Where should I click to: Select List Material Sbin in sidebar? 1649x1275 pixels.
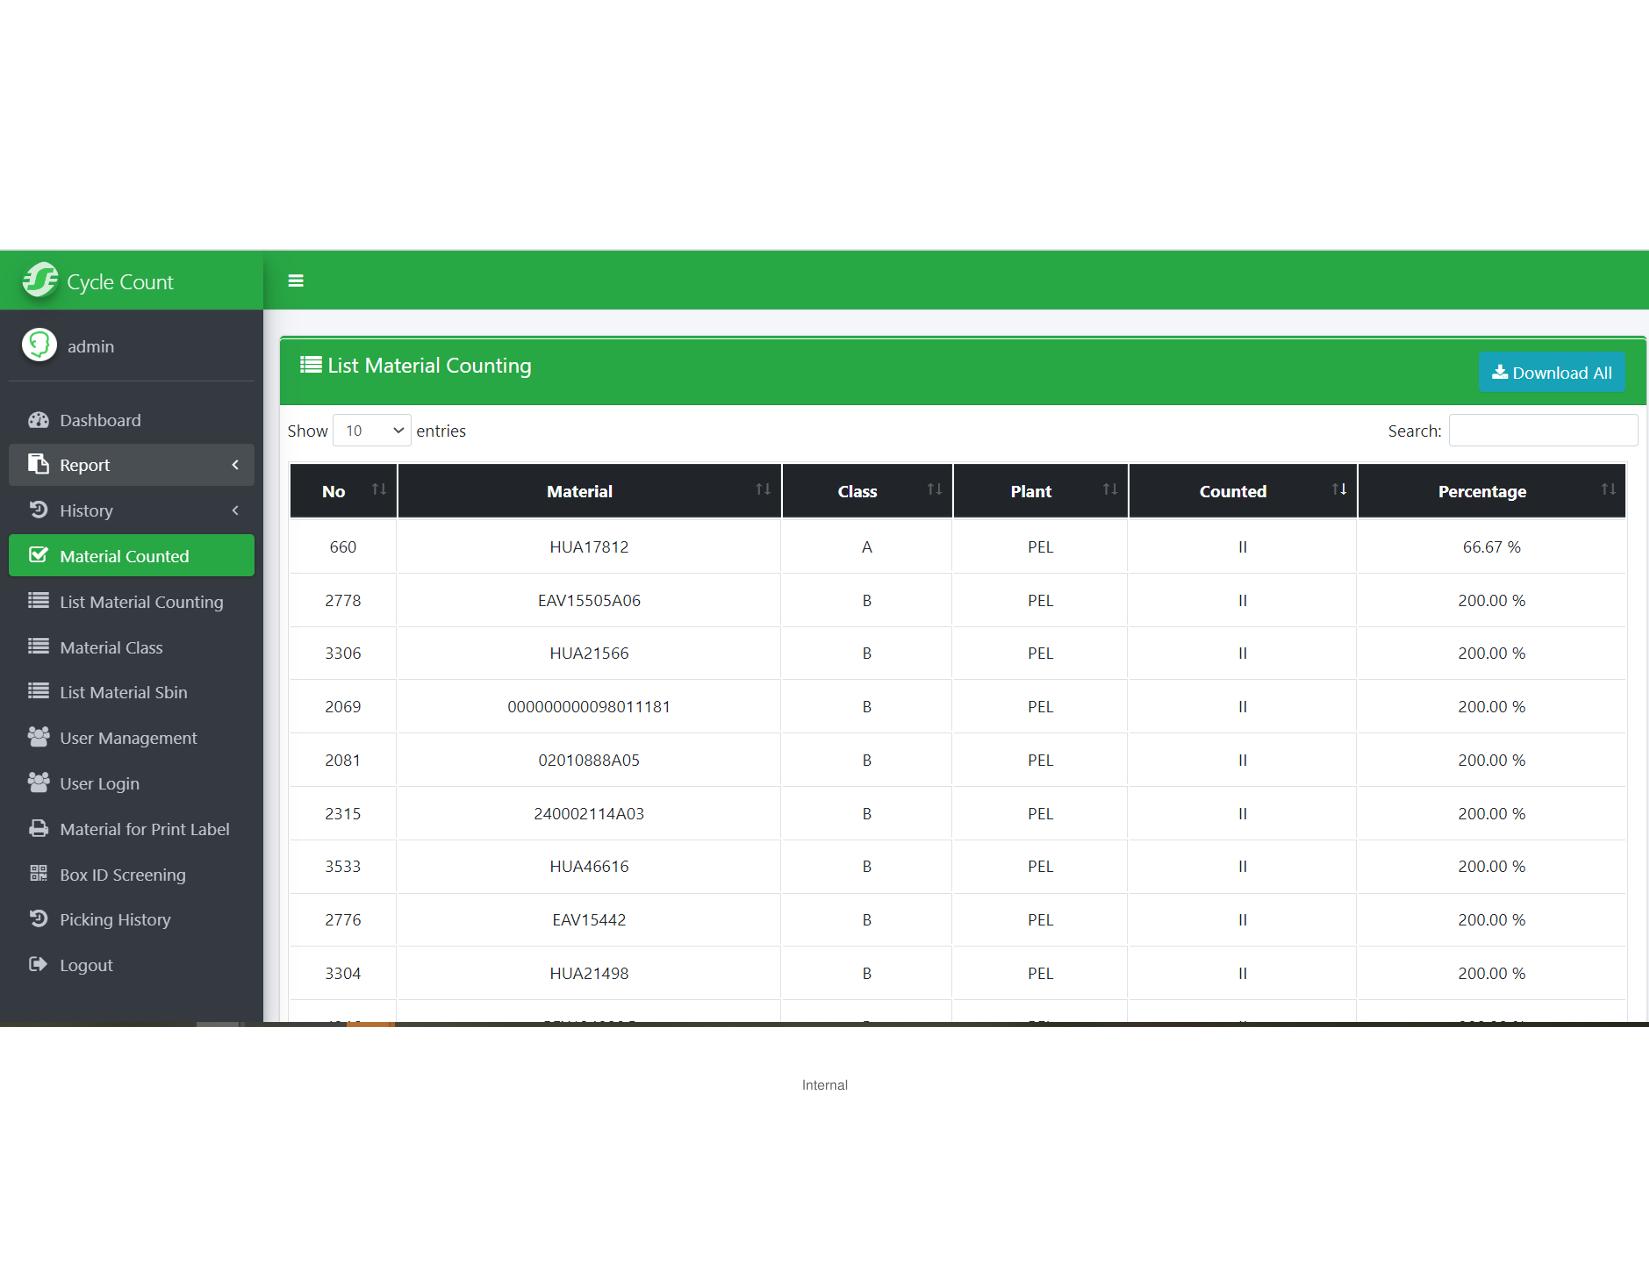(123, 692)
